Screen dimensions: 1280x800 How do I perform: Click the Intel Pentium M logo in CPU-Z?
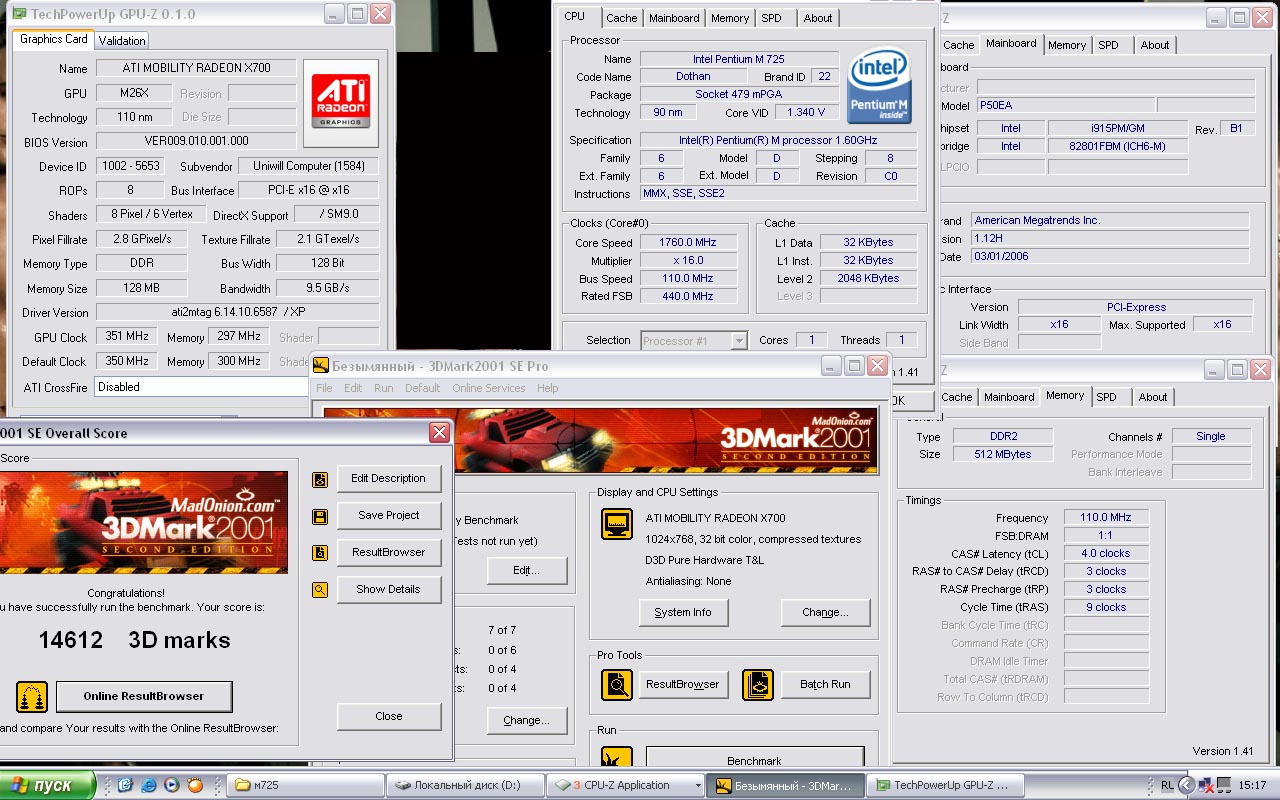coord(879,87)
